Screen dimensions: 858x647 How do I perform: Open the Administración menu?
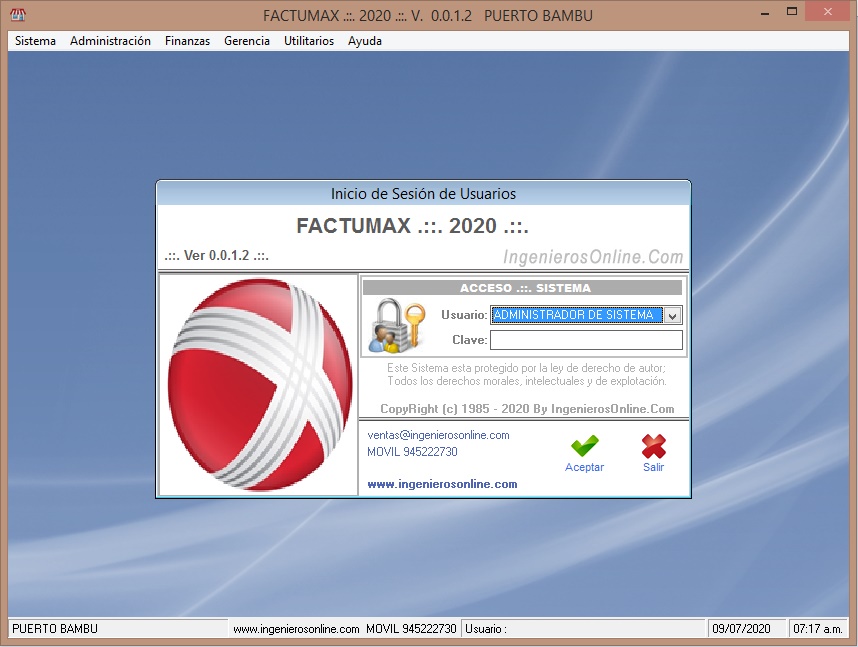110,41
